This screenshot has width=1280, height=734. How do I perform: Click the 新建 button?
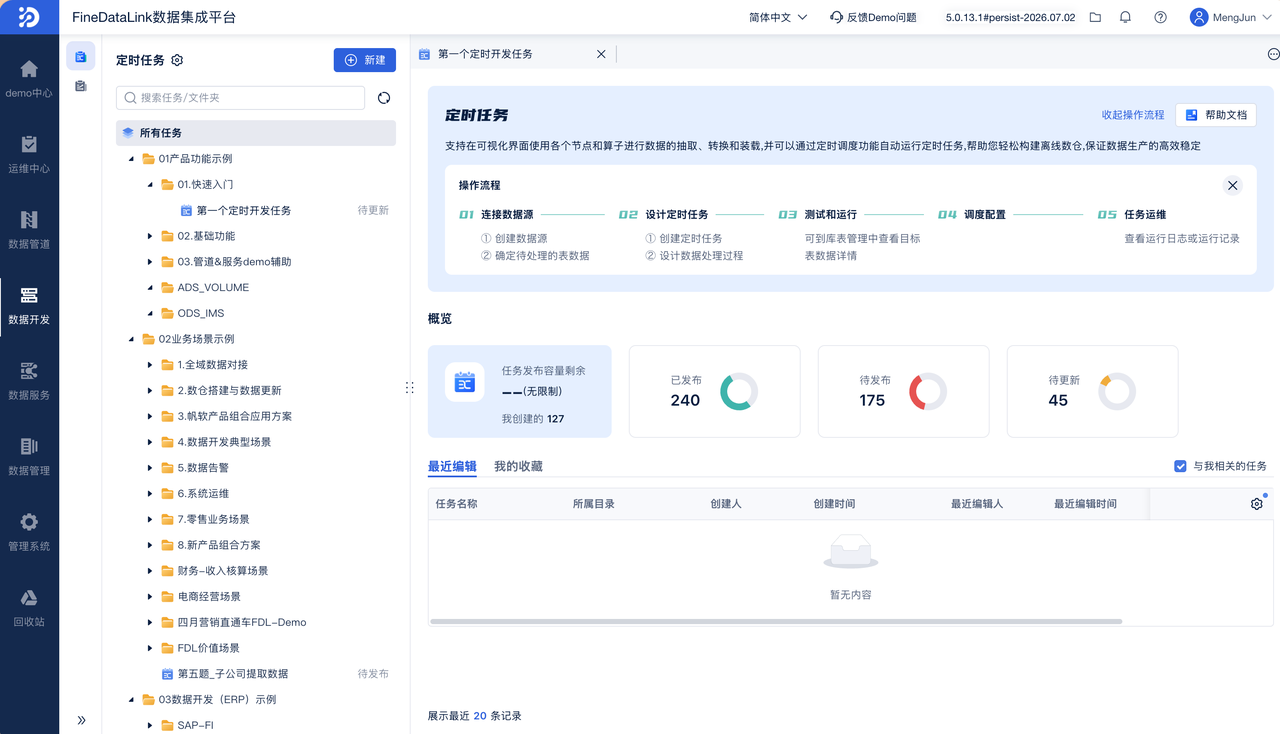click(x=365, y=60)
